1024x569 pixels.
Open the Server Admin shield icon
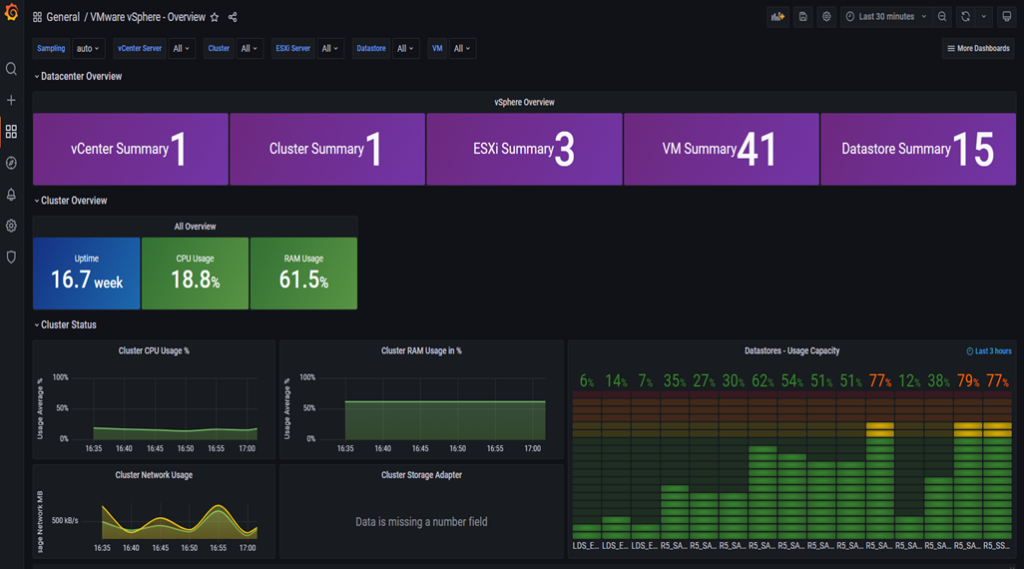pos(11,257)
